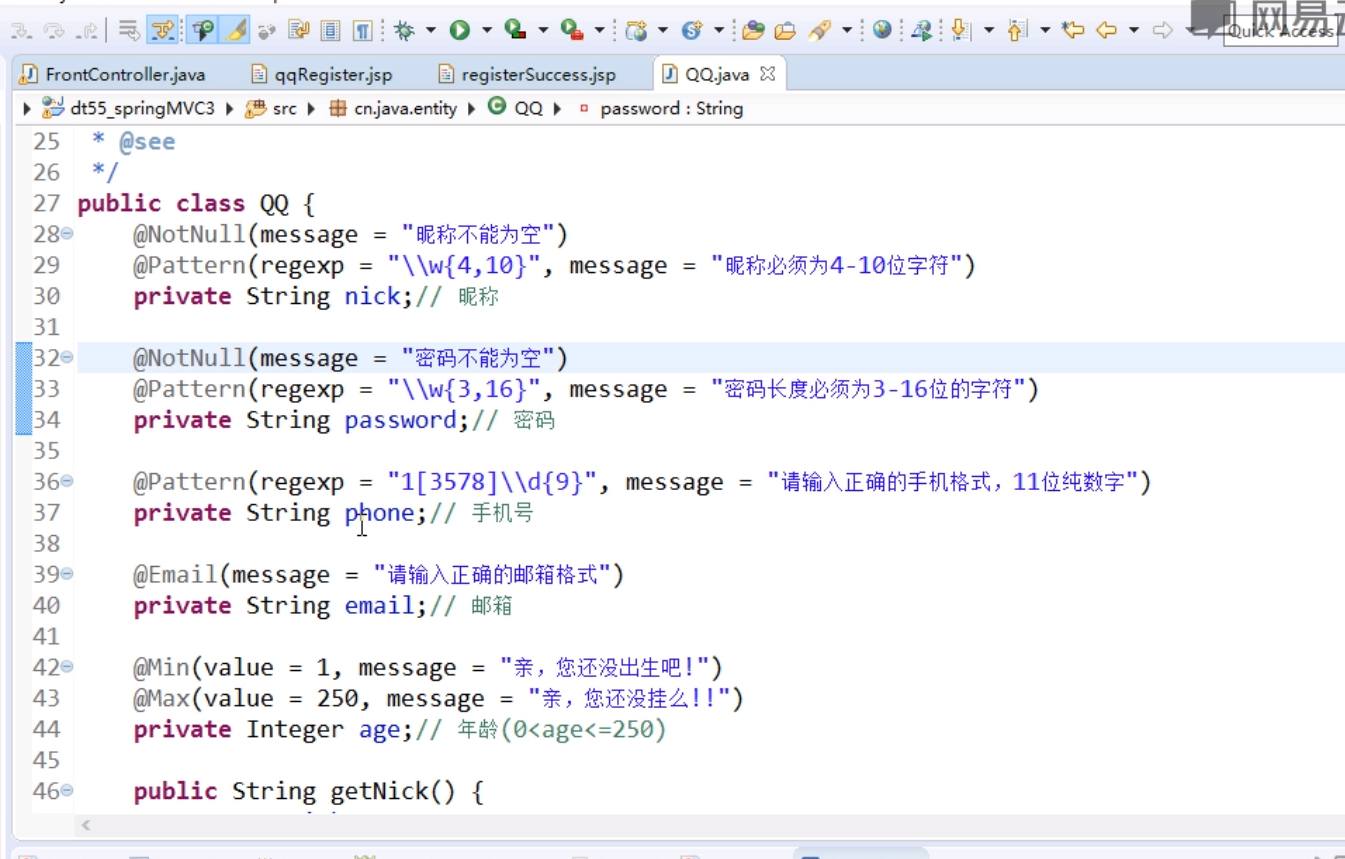Click the Quick Access search field
The width and height of the screenshot is (1345, 859).
1281,31
